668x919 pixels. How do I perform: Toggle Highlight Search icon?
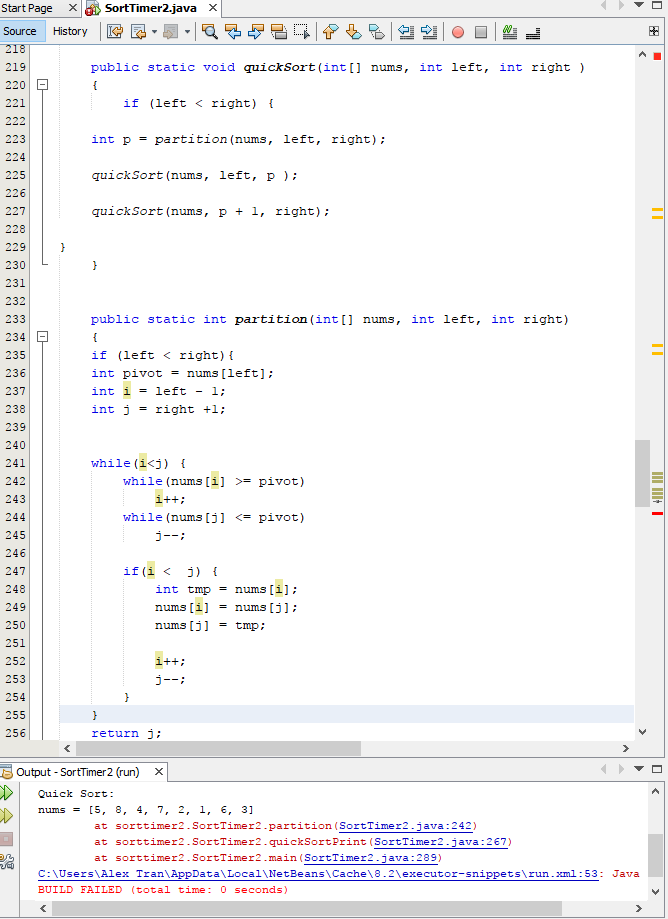tap(279, 32)
